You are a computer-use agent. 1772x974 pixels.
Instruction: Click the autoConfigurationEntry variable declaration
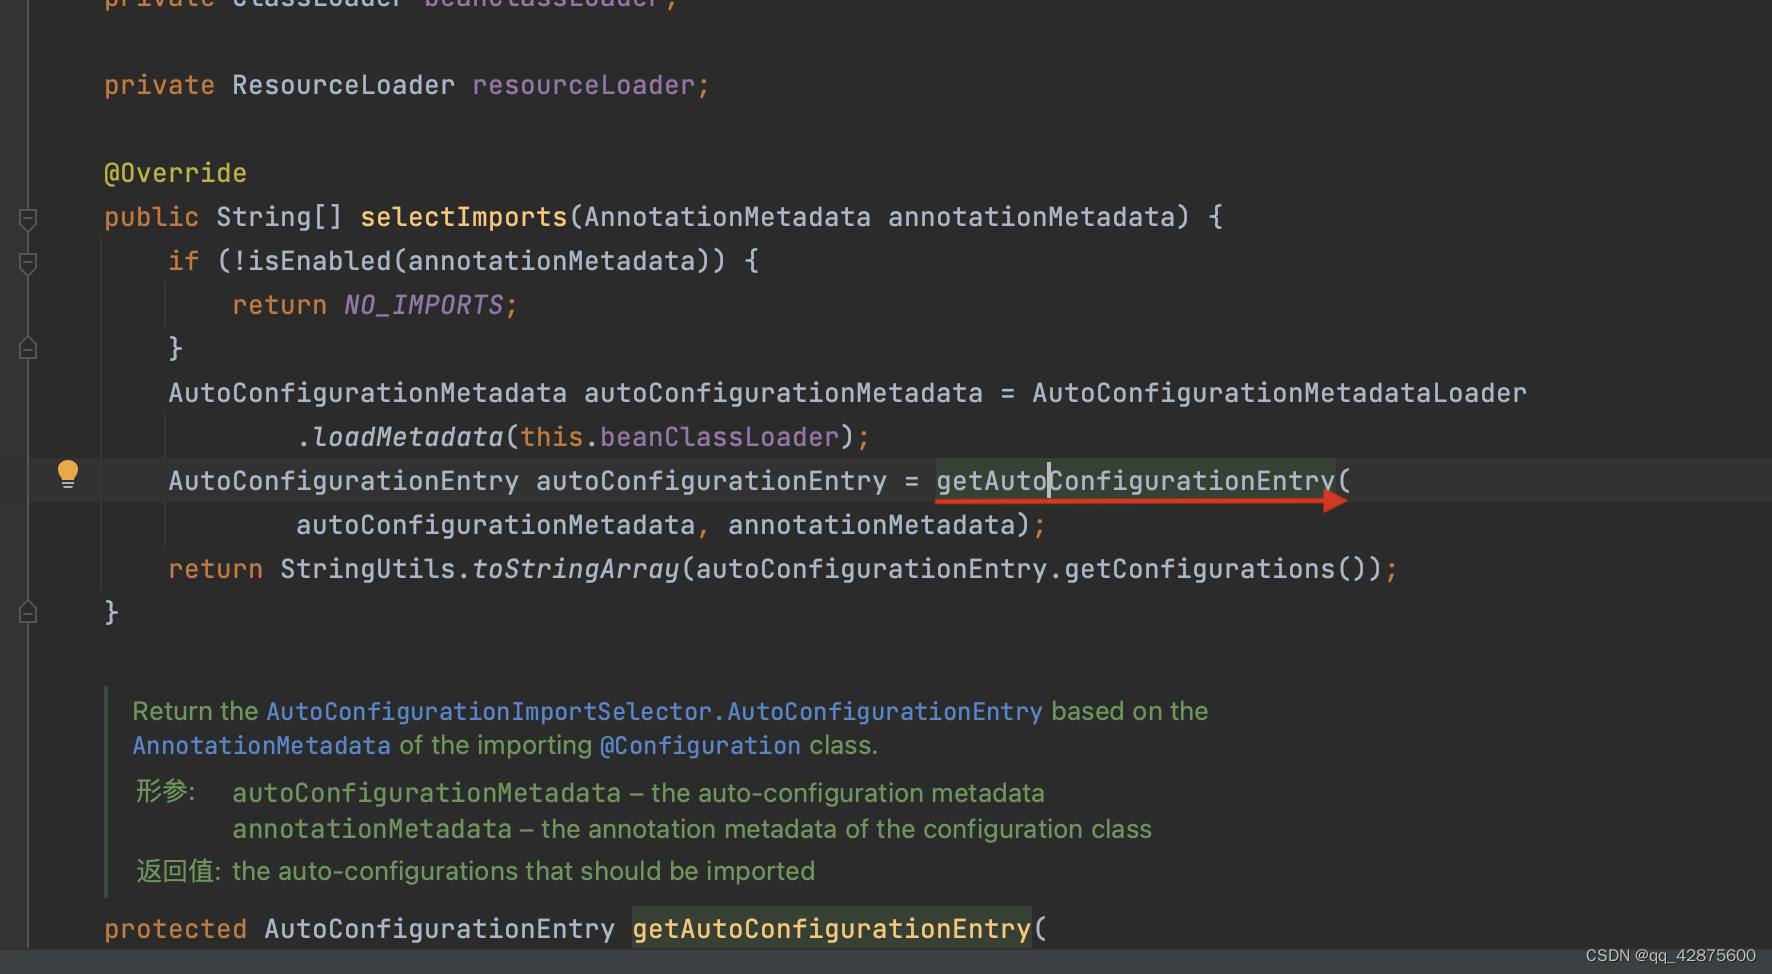tap(711, 481)
